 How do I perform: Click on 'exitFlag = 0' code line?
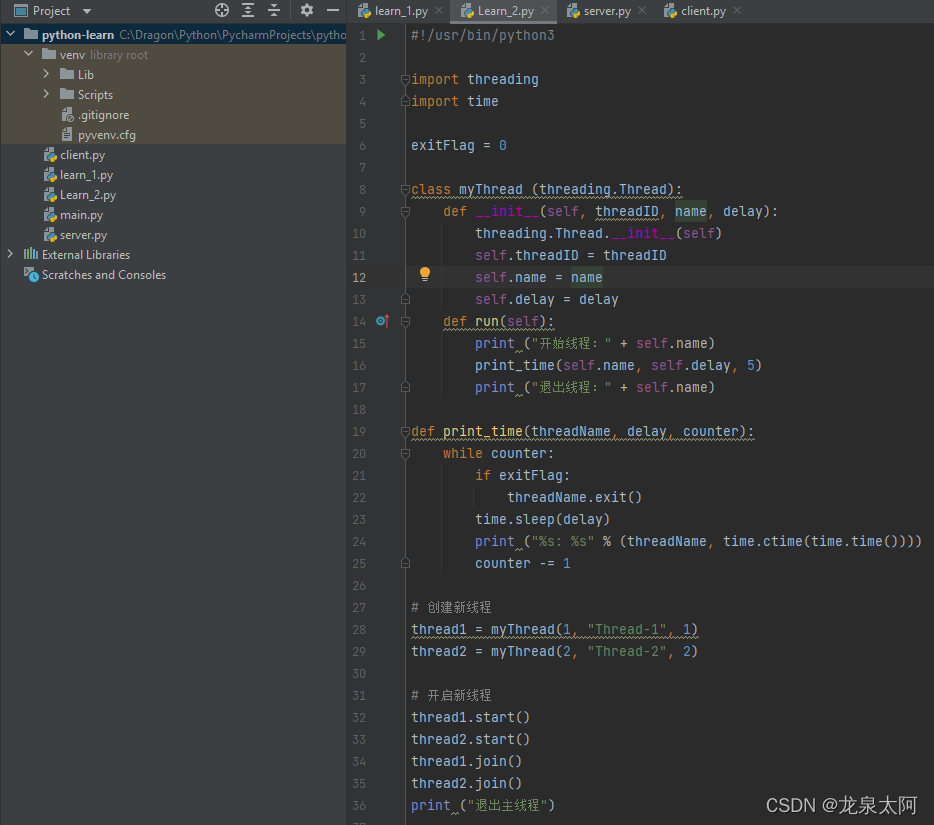459,145
